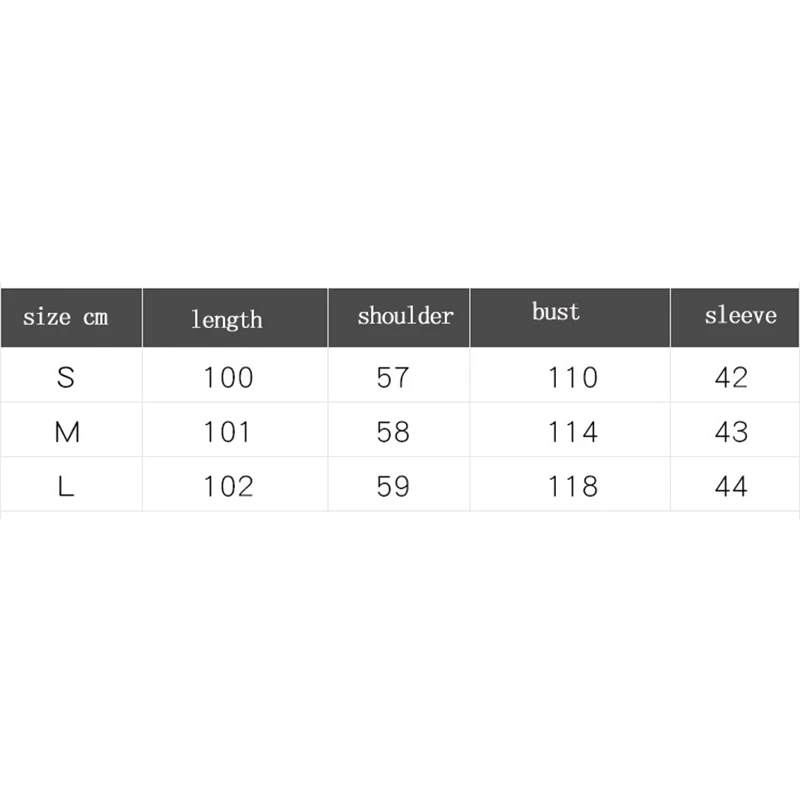
Task: Select the length value 101
Action: pyautogui.click(x=227, y=432)
